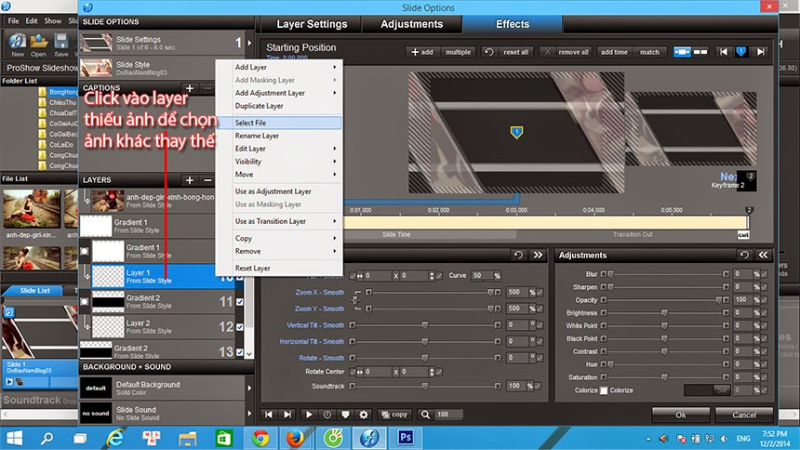Open Photoshop from the taskbar

coord(406,437)
